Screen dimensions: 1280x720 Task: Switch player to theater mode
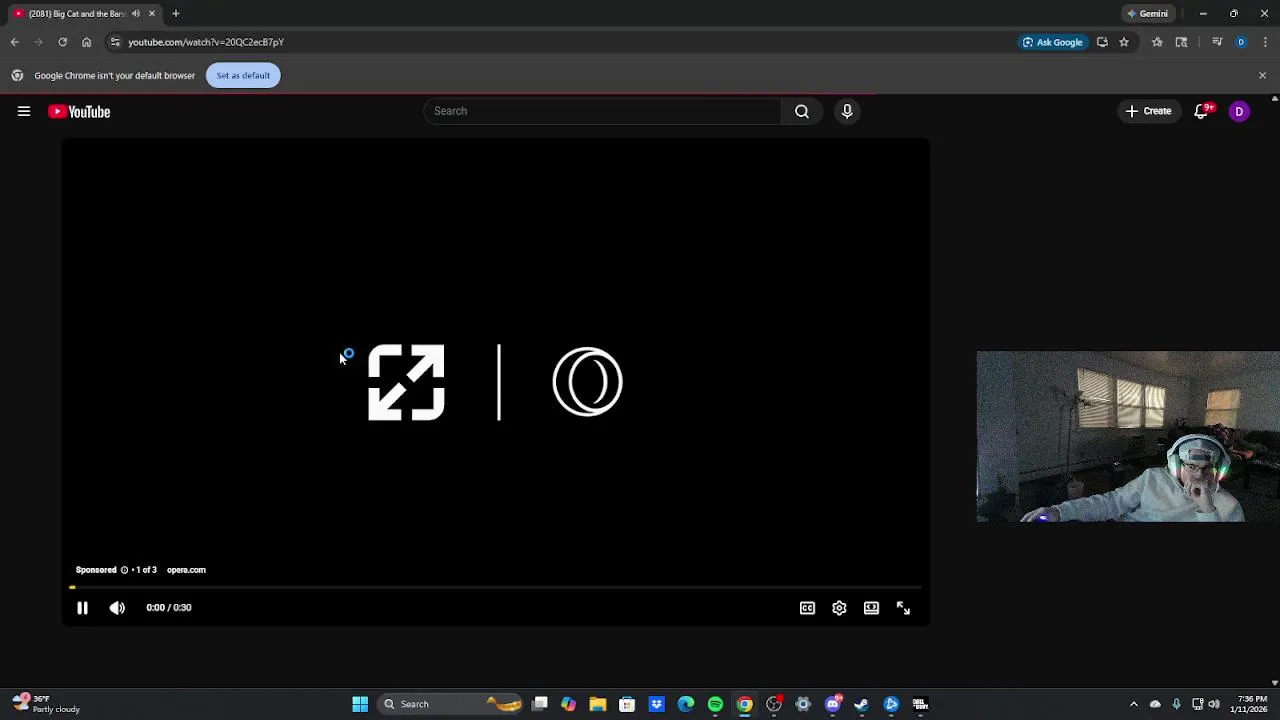click(x=871, y=608)
